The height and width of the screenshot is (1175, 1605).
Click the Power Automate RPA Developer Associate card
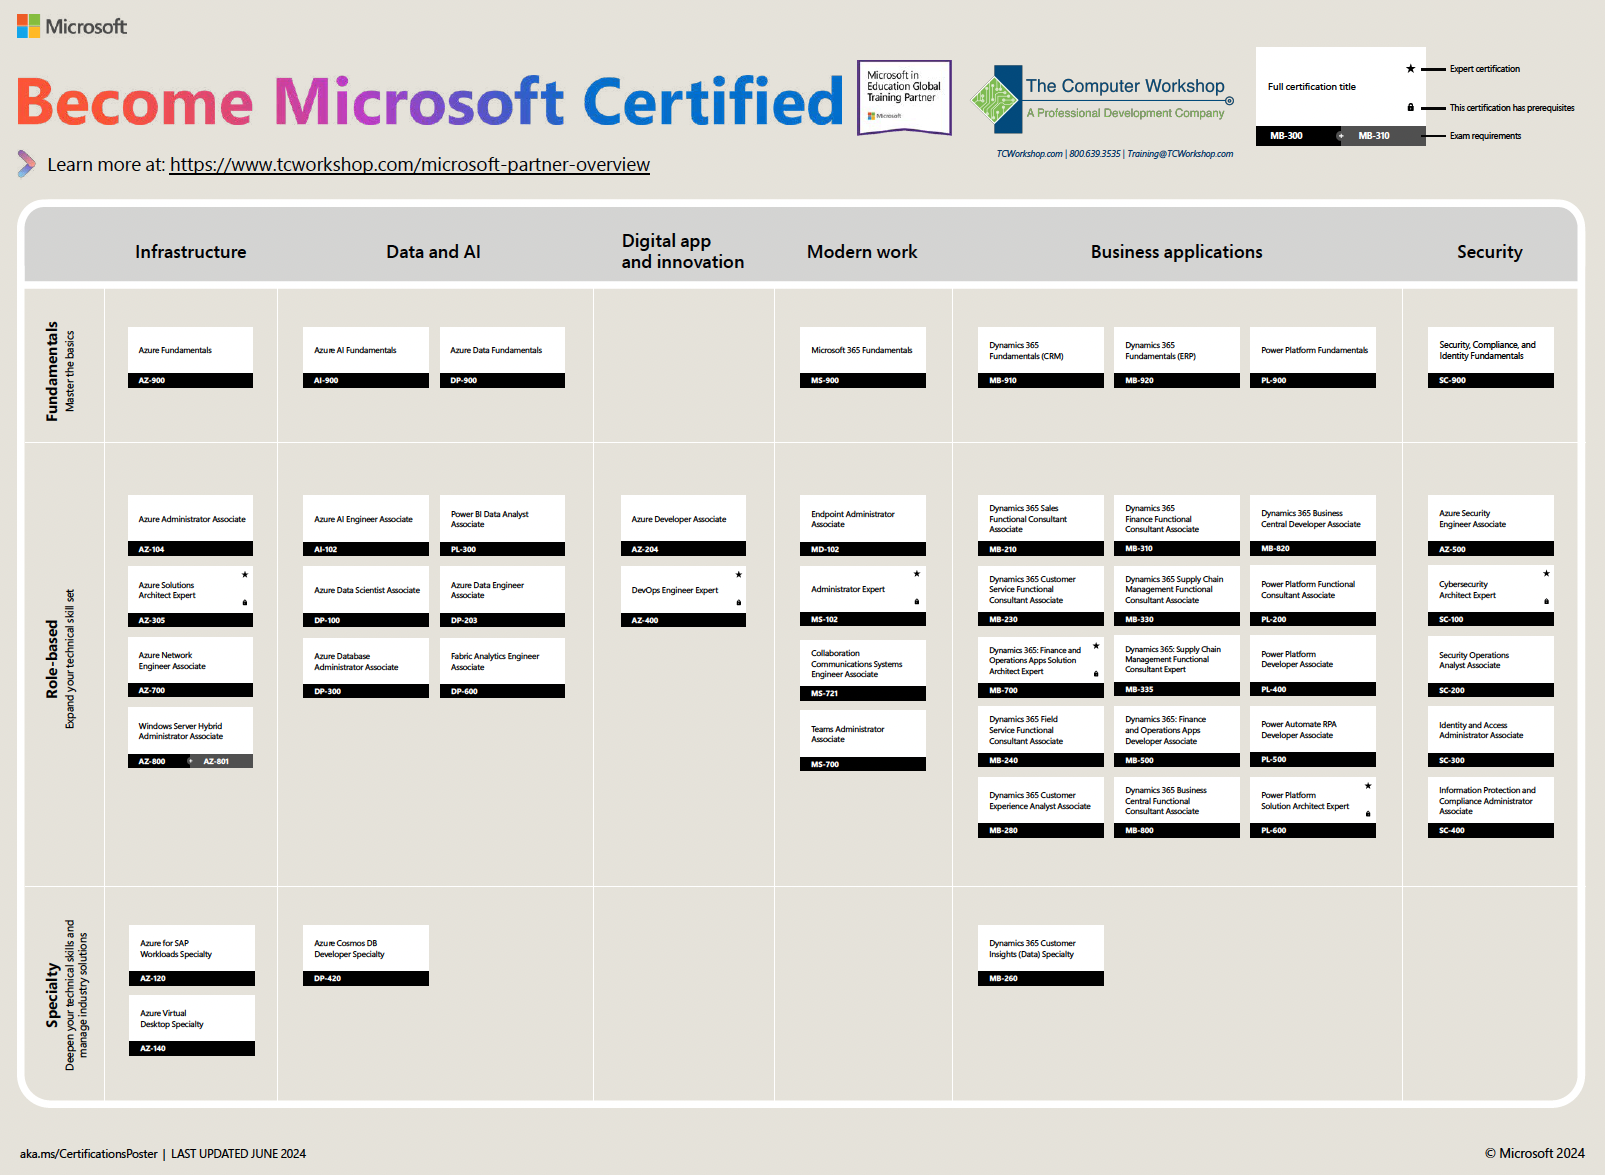(x=1313, y=737)
